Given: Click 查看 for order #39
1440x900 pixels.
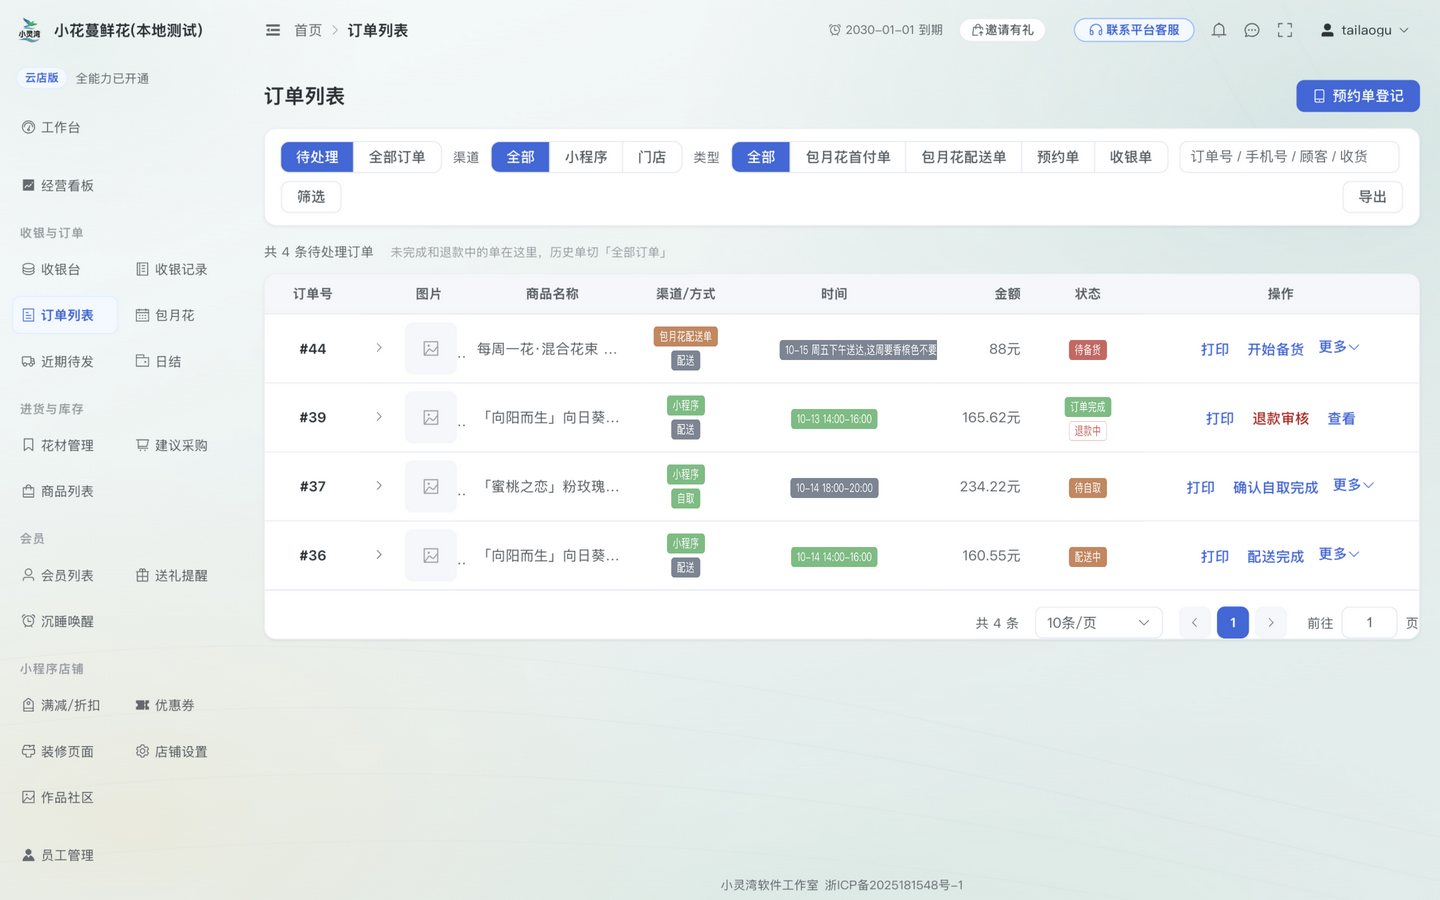Looking at the screenshot, I should pos(1341,418).
